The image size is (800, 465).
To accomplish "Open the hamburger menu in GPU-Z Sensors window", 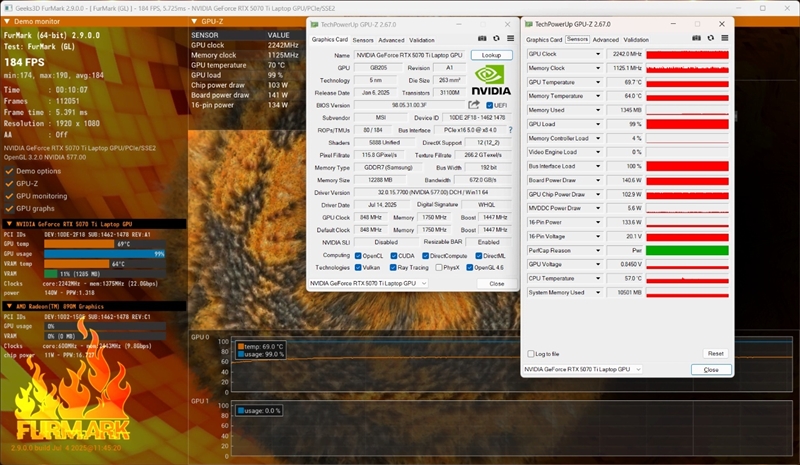I will tap(724, 38).
